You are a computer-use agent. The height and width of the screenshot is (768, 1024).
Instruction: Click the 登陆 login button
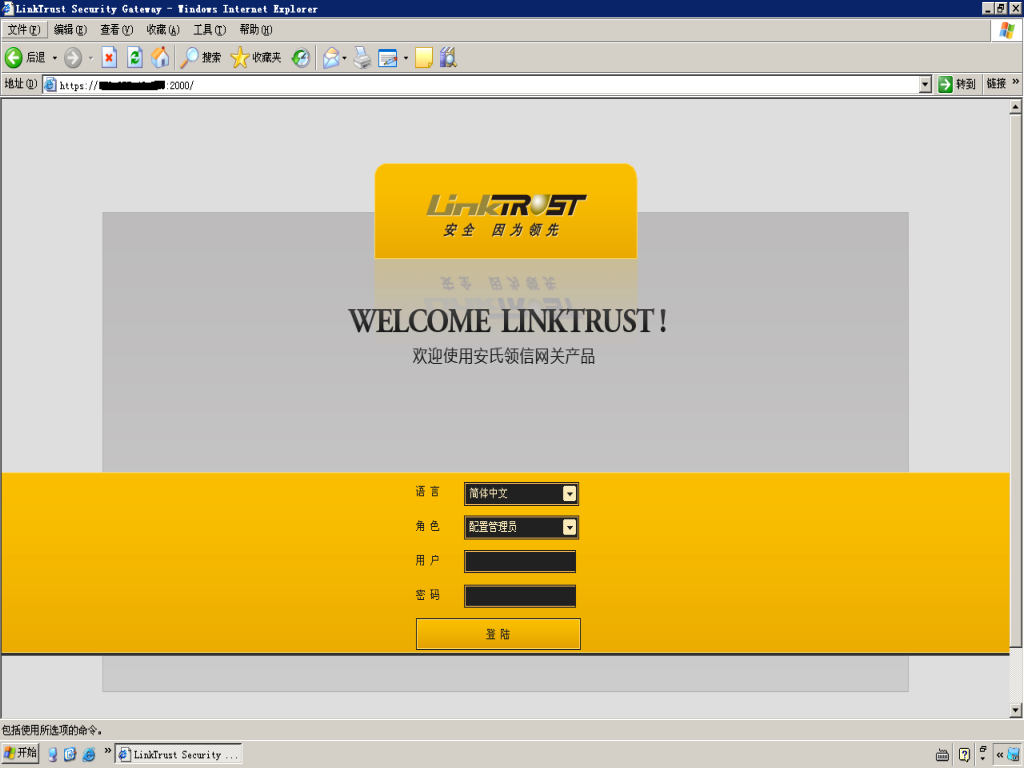(x=498, y=633)
